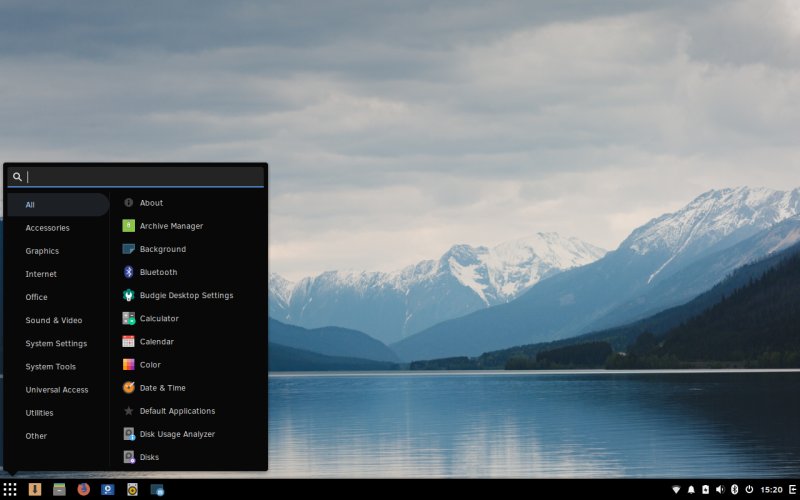
Task: Click the applications grid menu button
Action: [x=10, y=489]
